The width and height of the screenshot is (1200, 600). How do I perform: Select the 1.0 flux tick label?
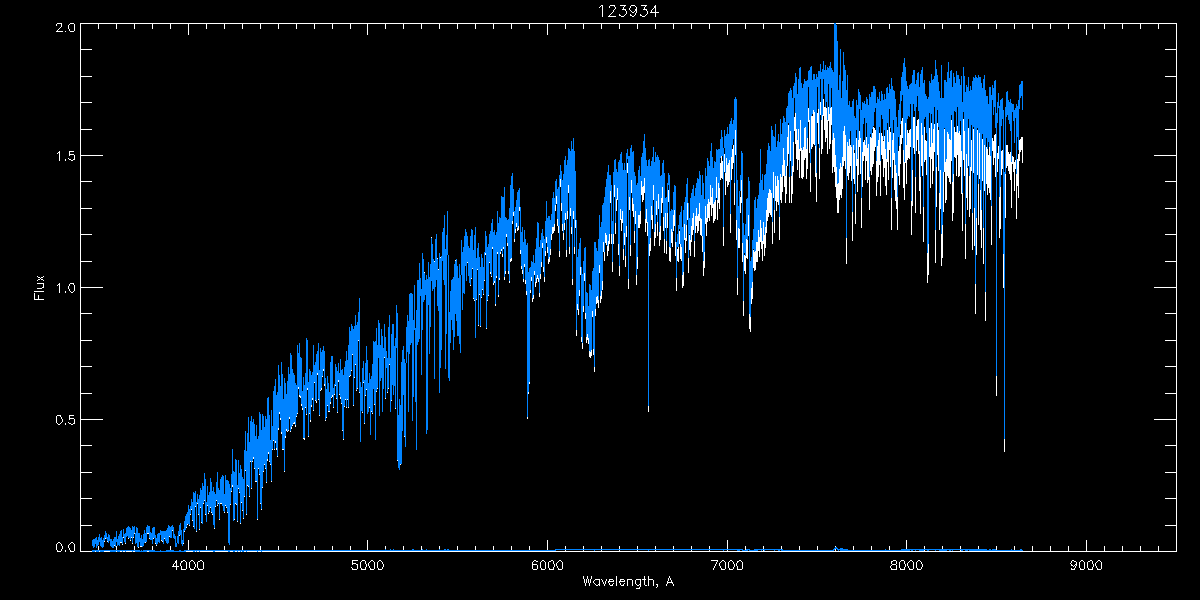65,288
